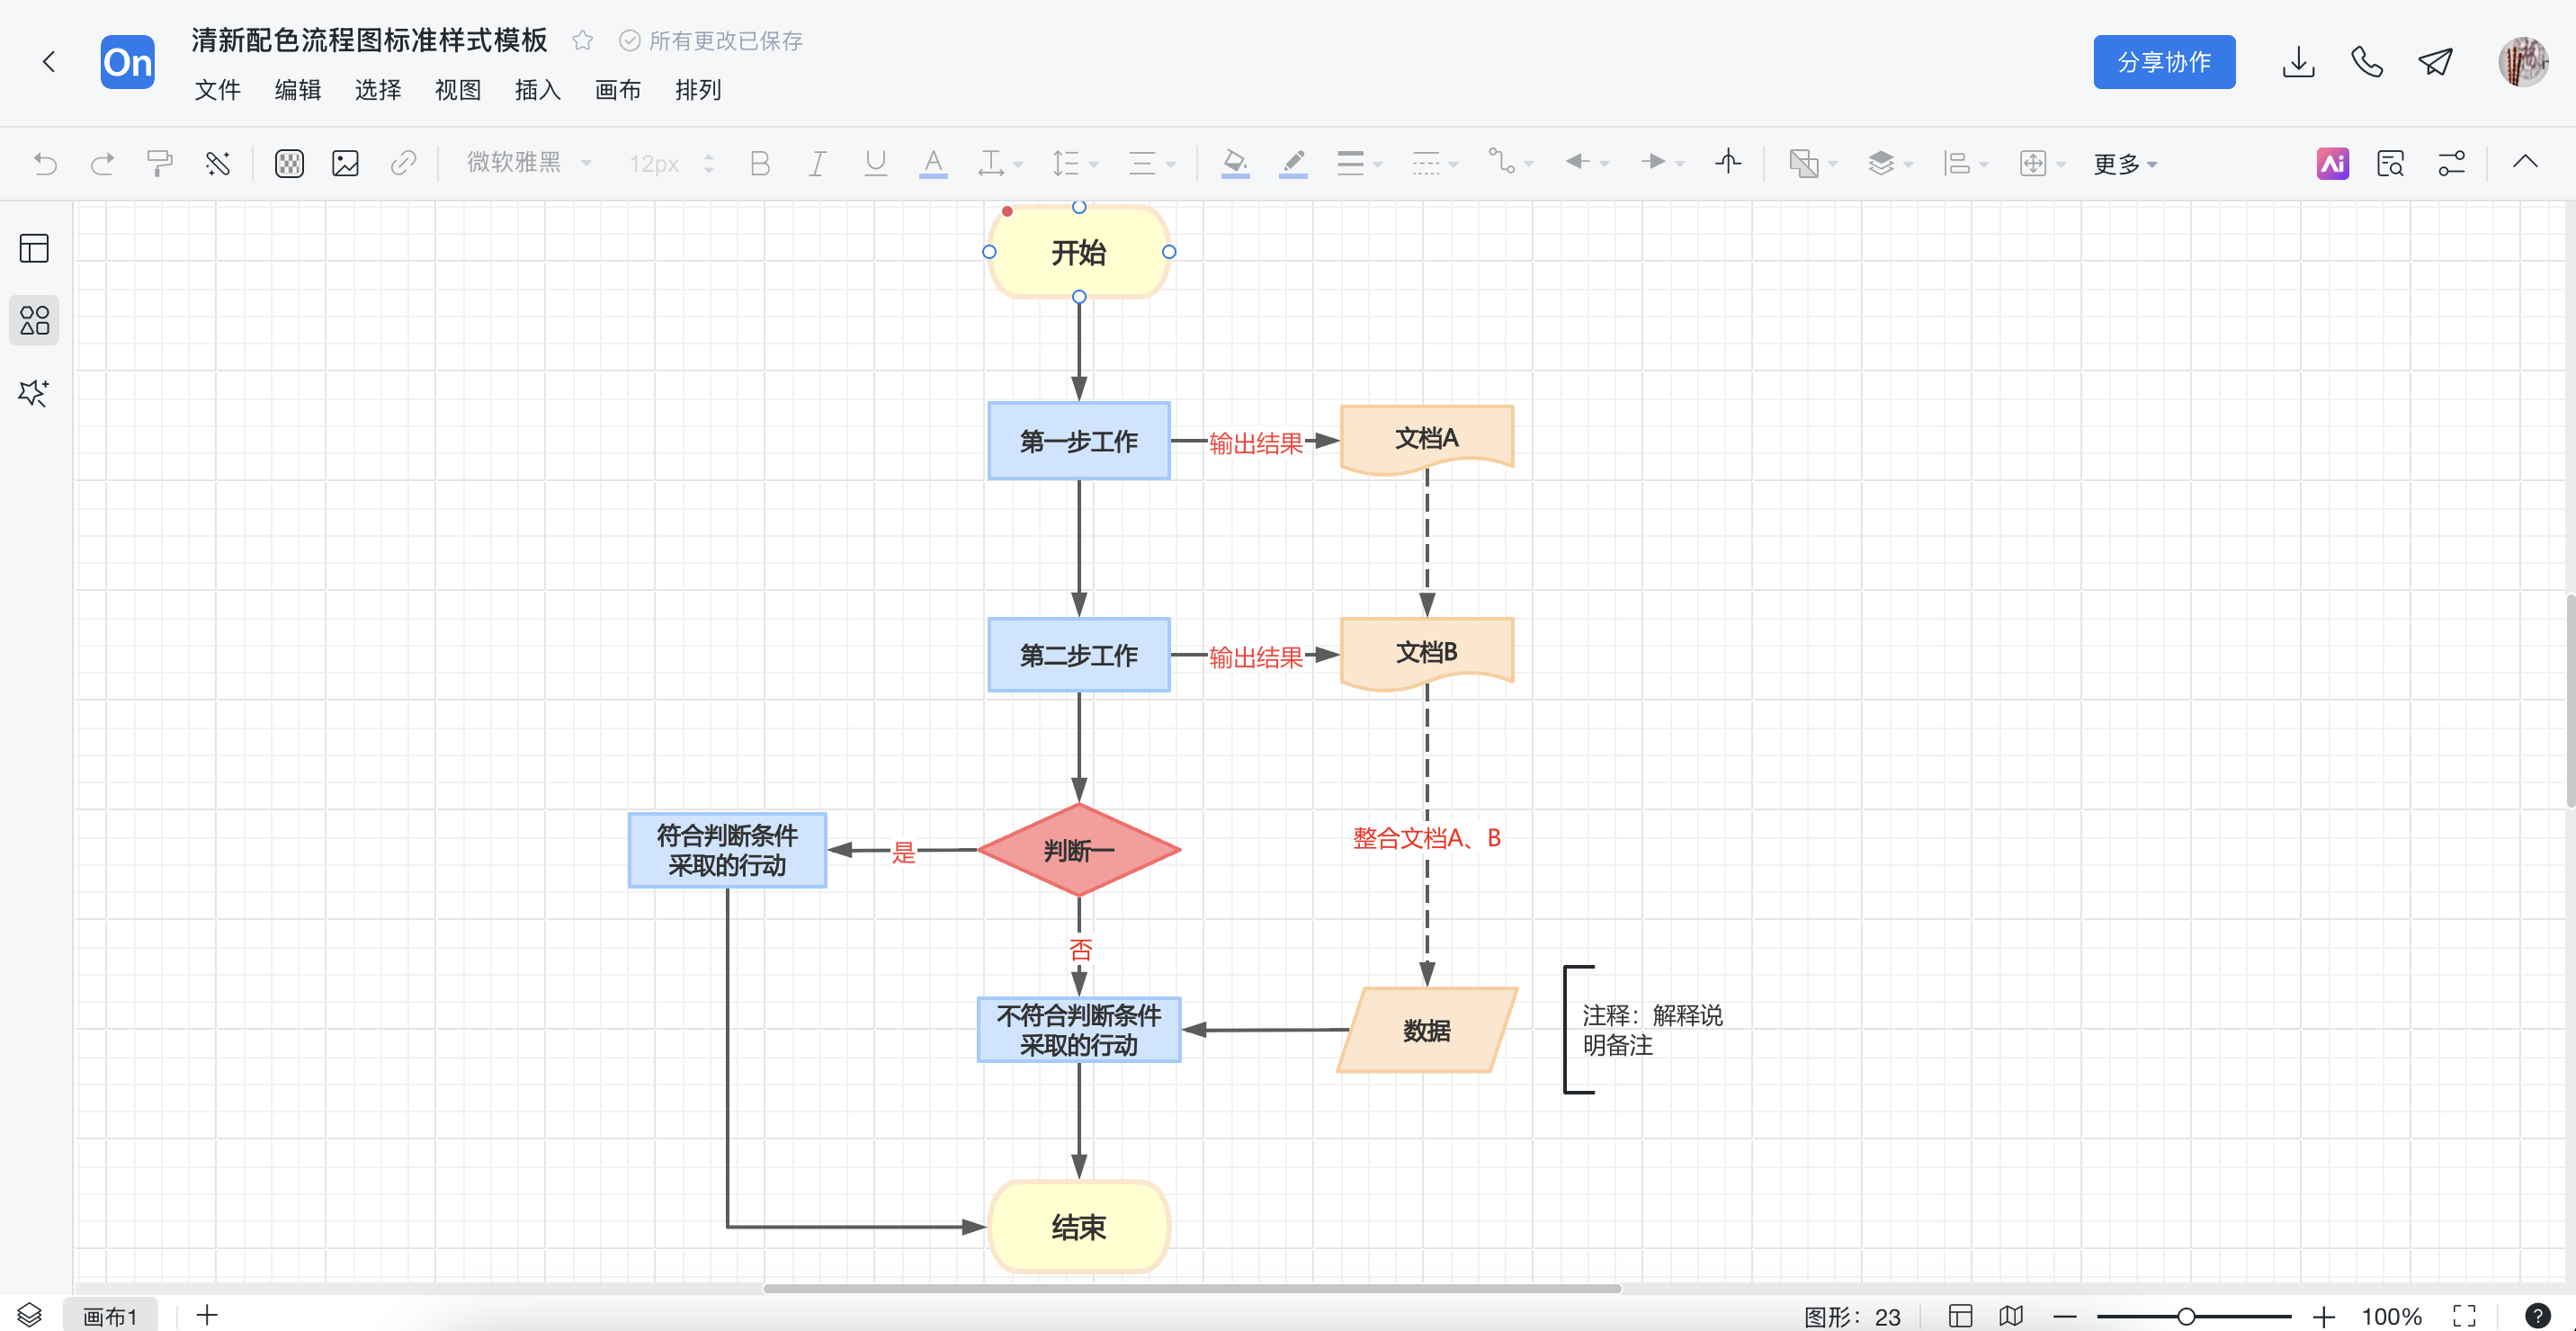Click the zoom in plus button
Image resolution: width=2576 pixels, height=1331 pixels.
(2323, 1316)
